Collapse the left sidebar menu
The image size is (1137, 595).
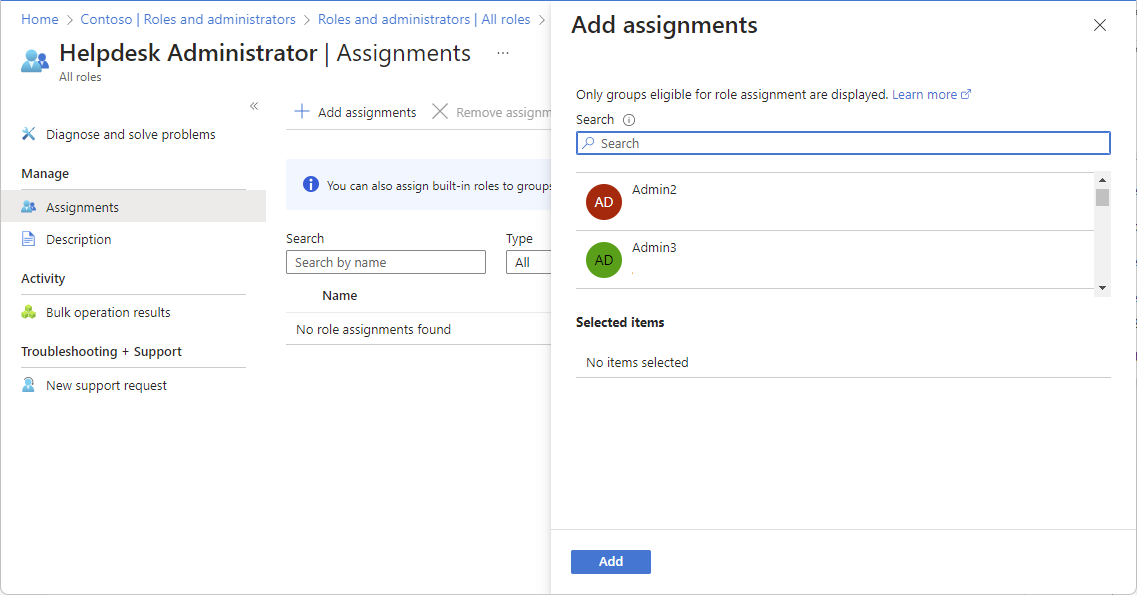(254, 106)
